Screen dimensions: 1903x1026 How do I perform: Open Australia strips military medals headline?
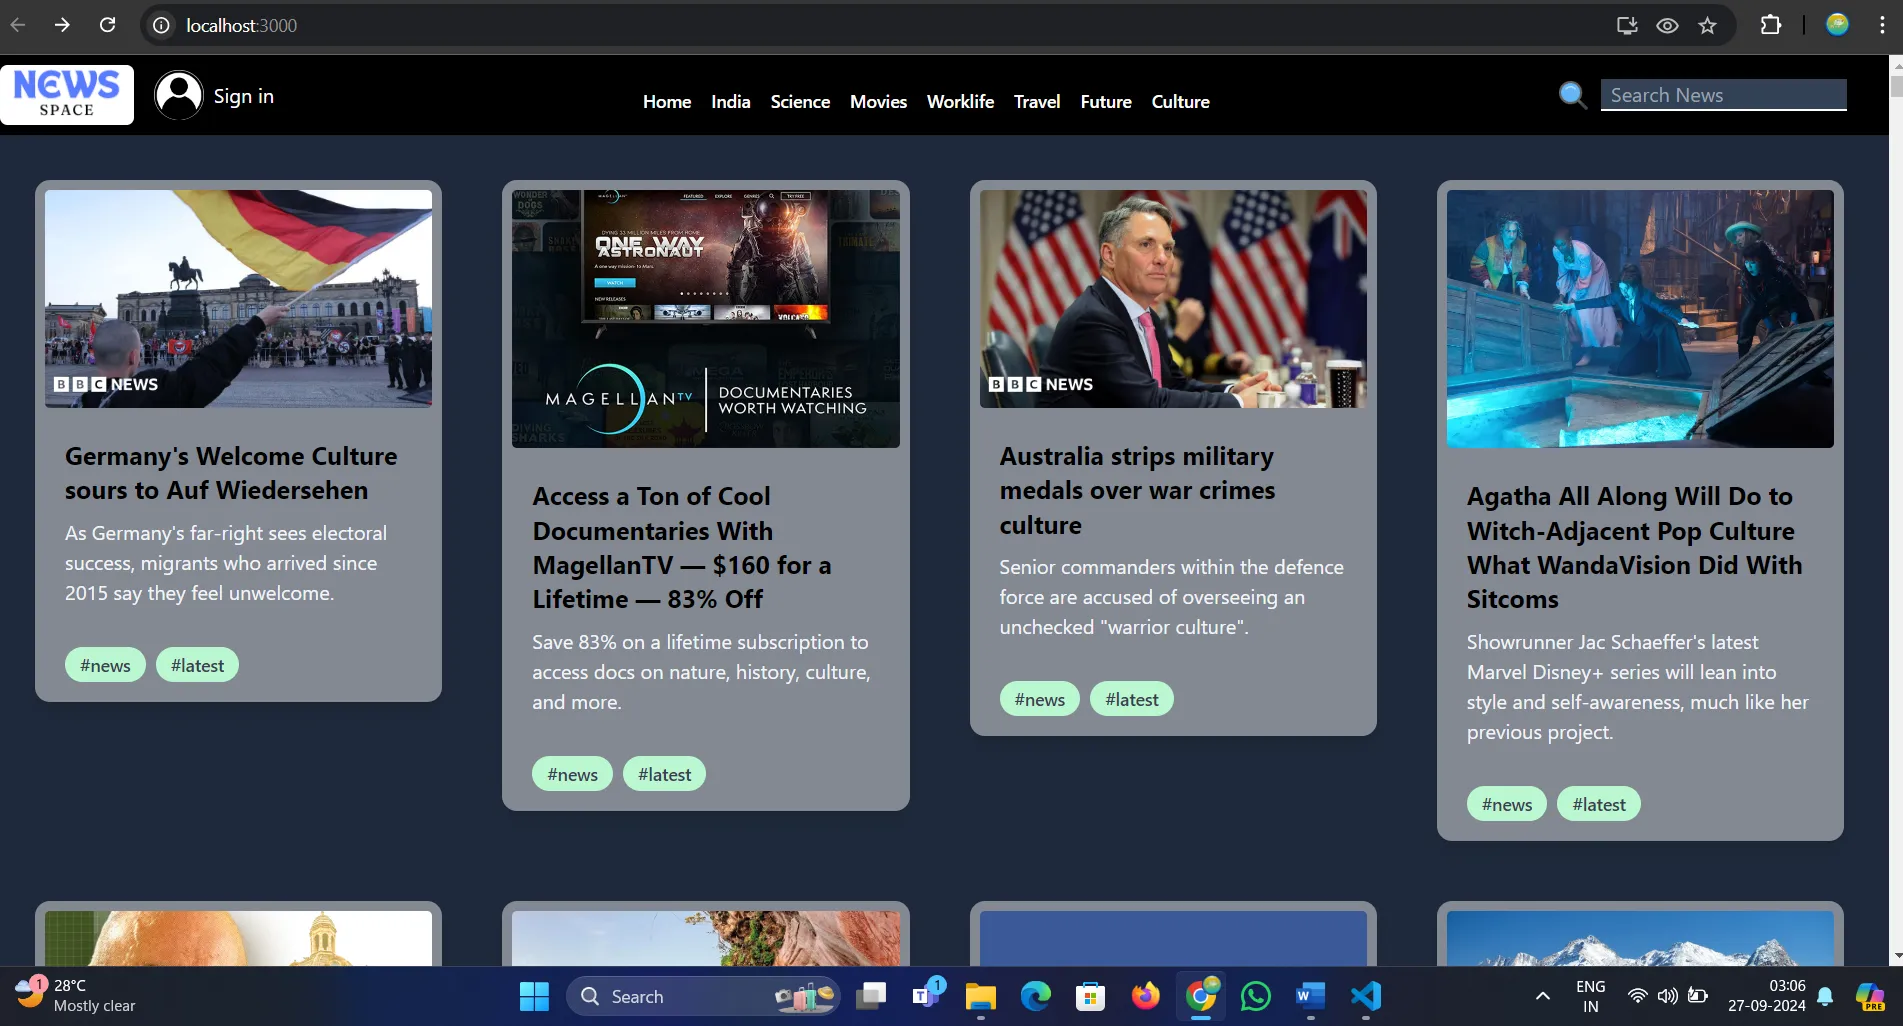point(1137,491)
